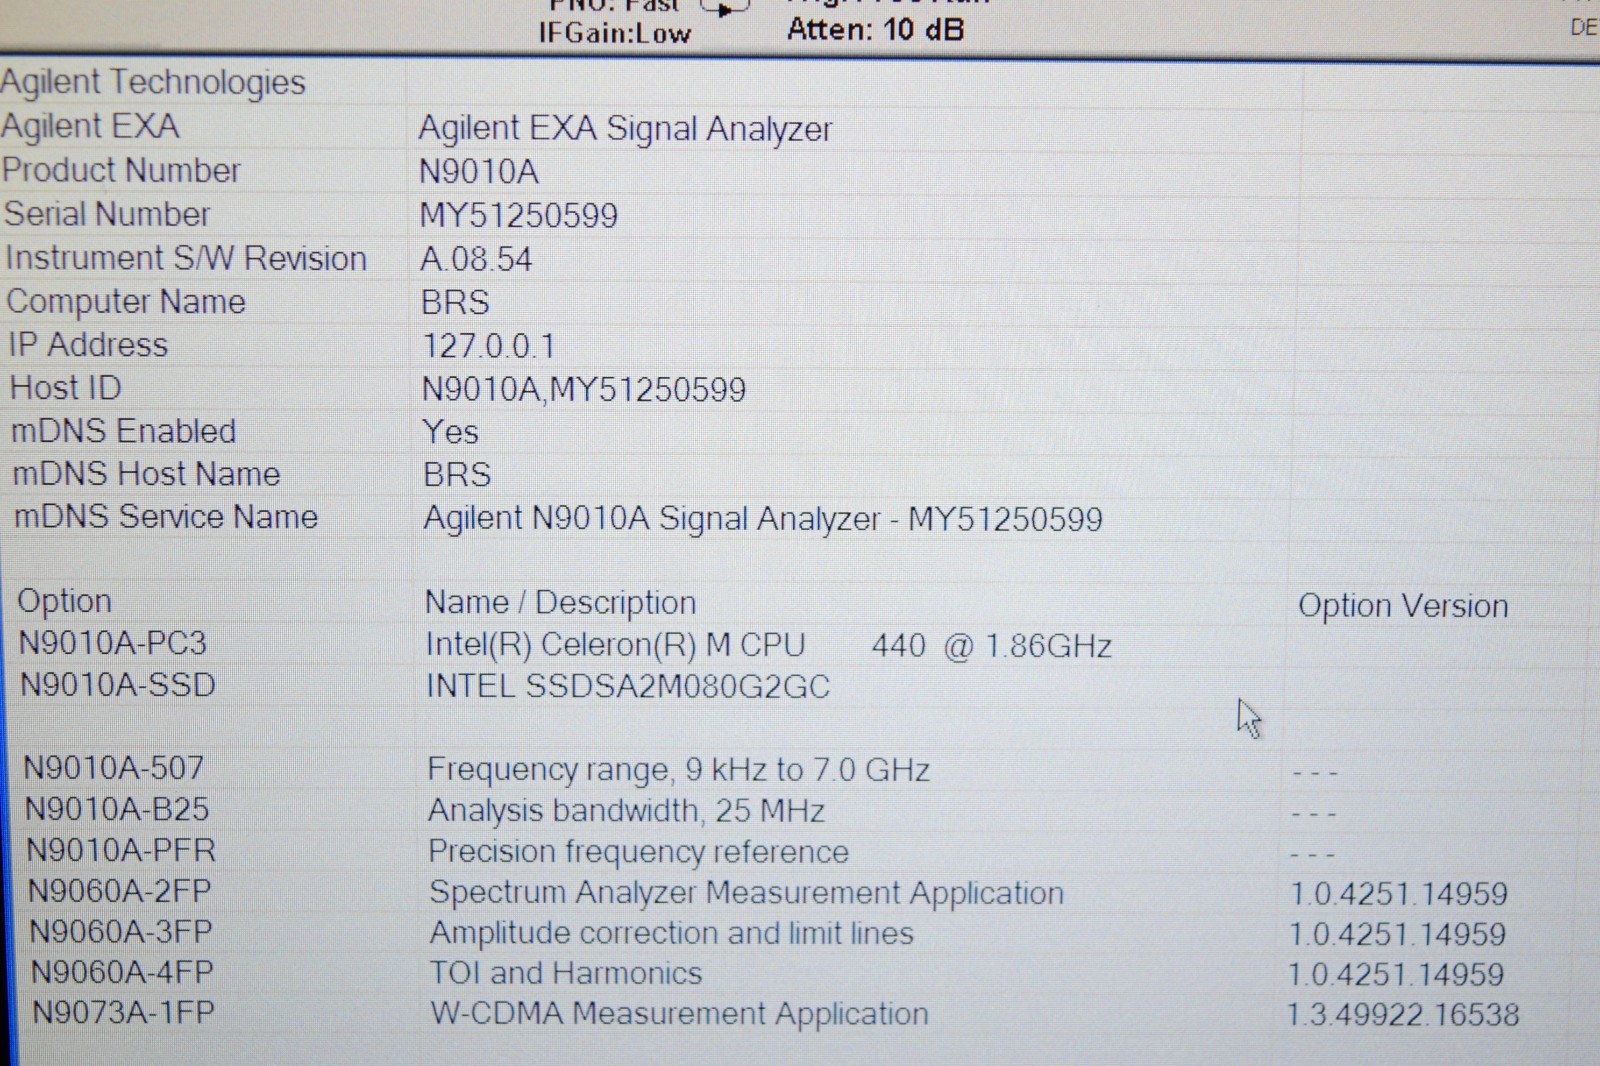This screenshot has width=1600, height=1066.
Task: Click the Product Number label
Action: 121,170
